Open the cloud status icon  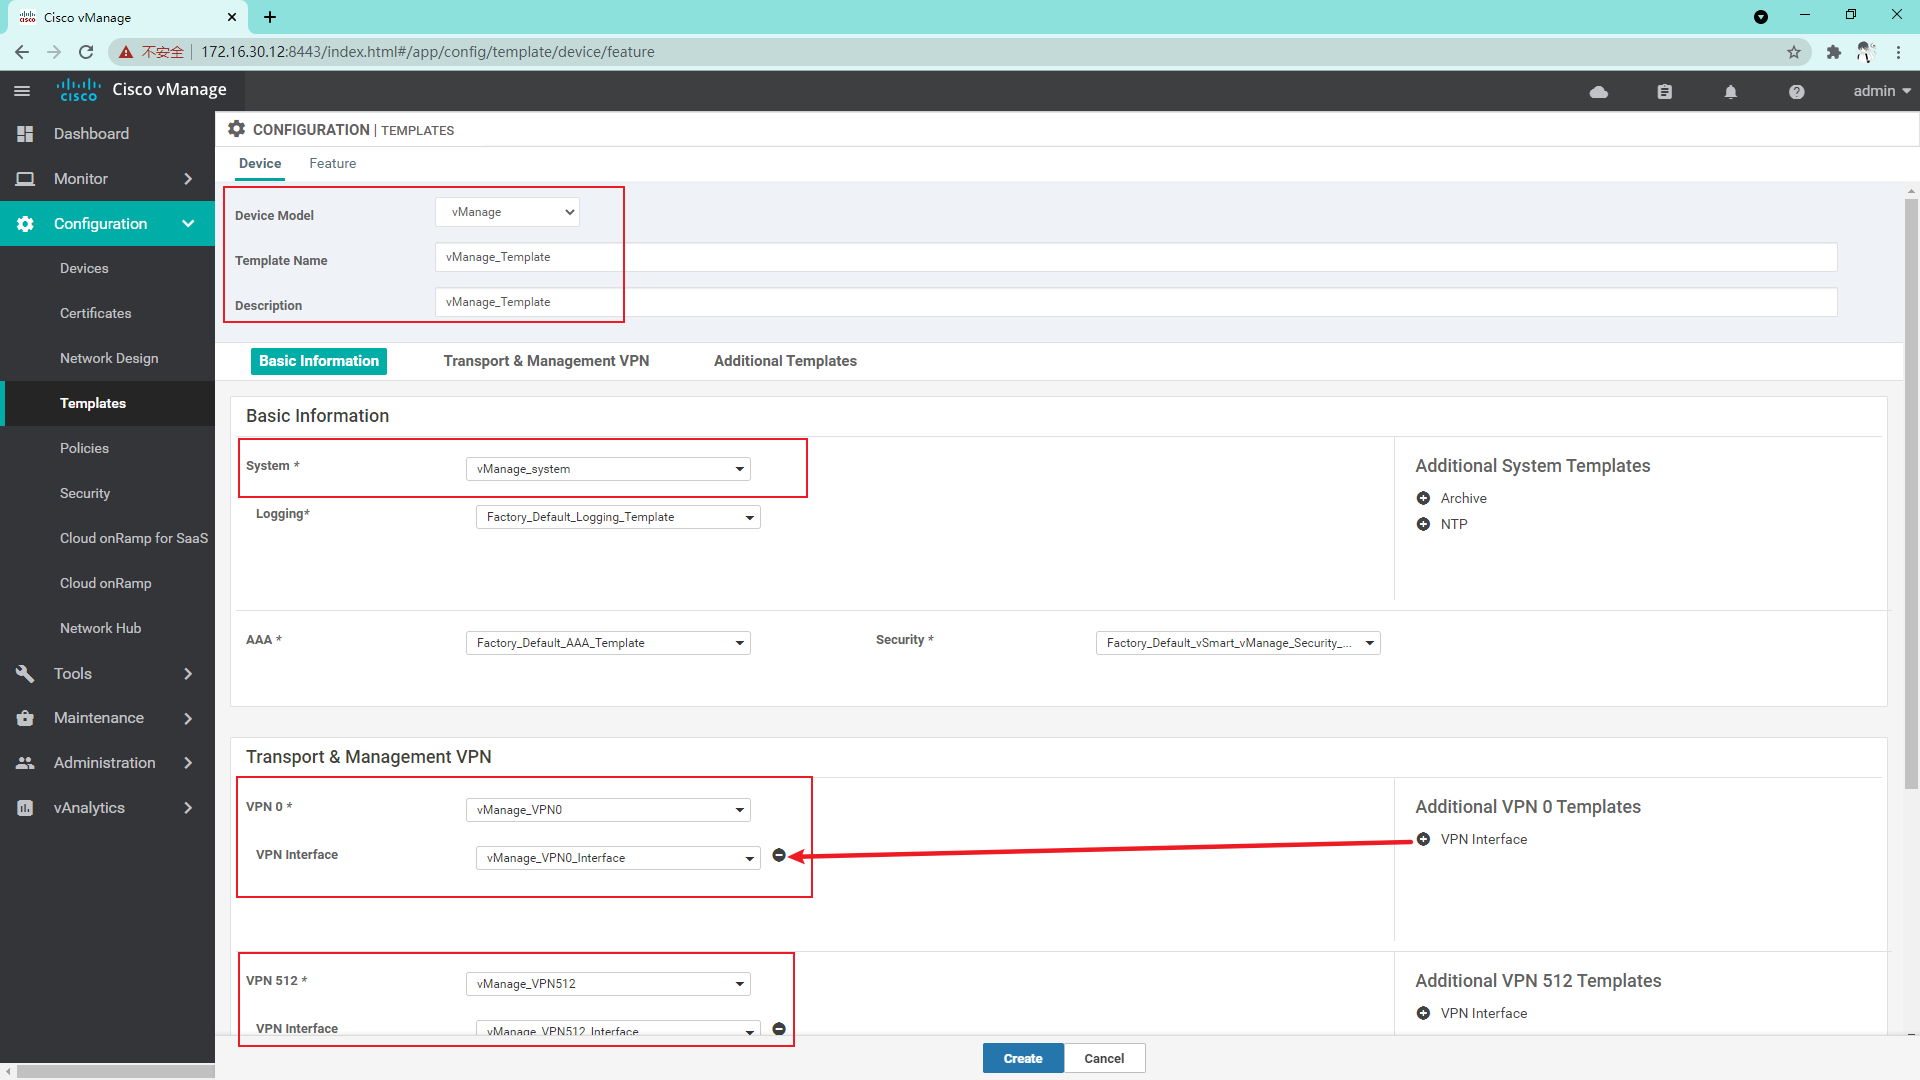pyautogui.click(x=1598, y=91)
